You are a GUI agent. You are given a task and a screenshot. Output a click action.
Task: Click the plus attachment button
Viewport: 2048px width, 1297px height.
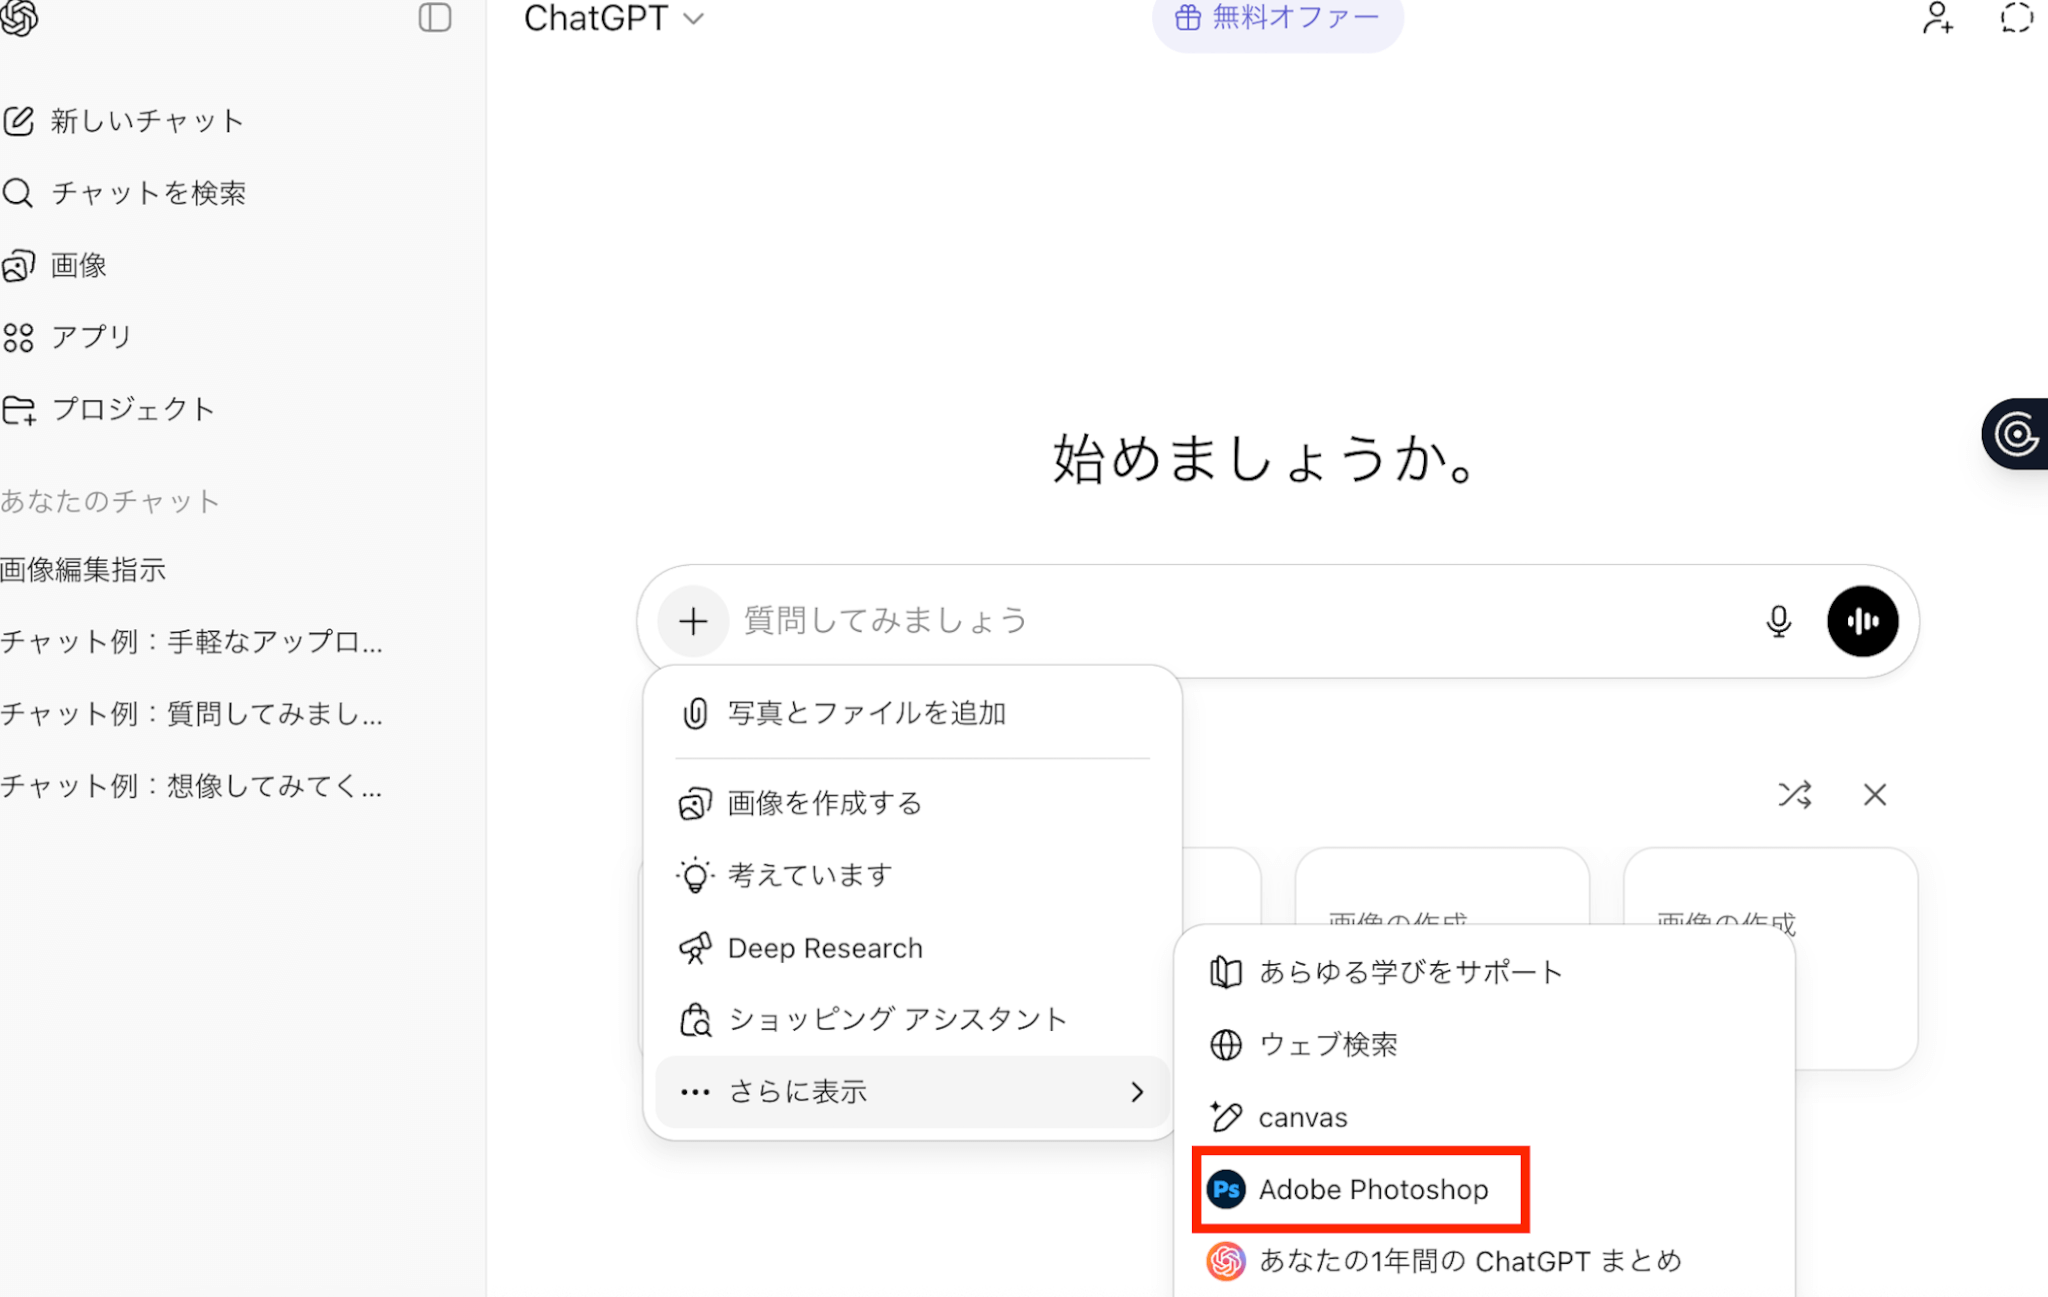pos(693,621)
